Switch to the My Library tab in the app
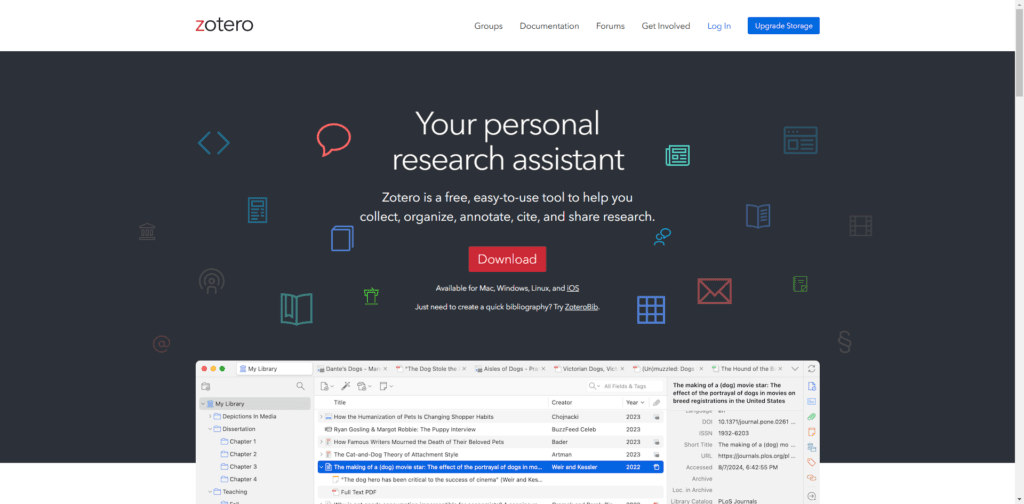 274,369
